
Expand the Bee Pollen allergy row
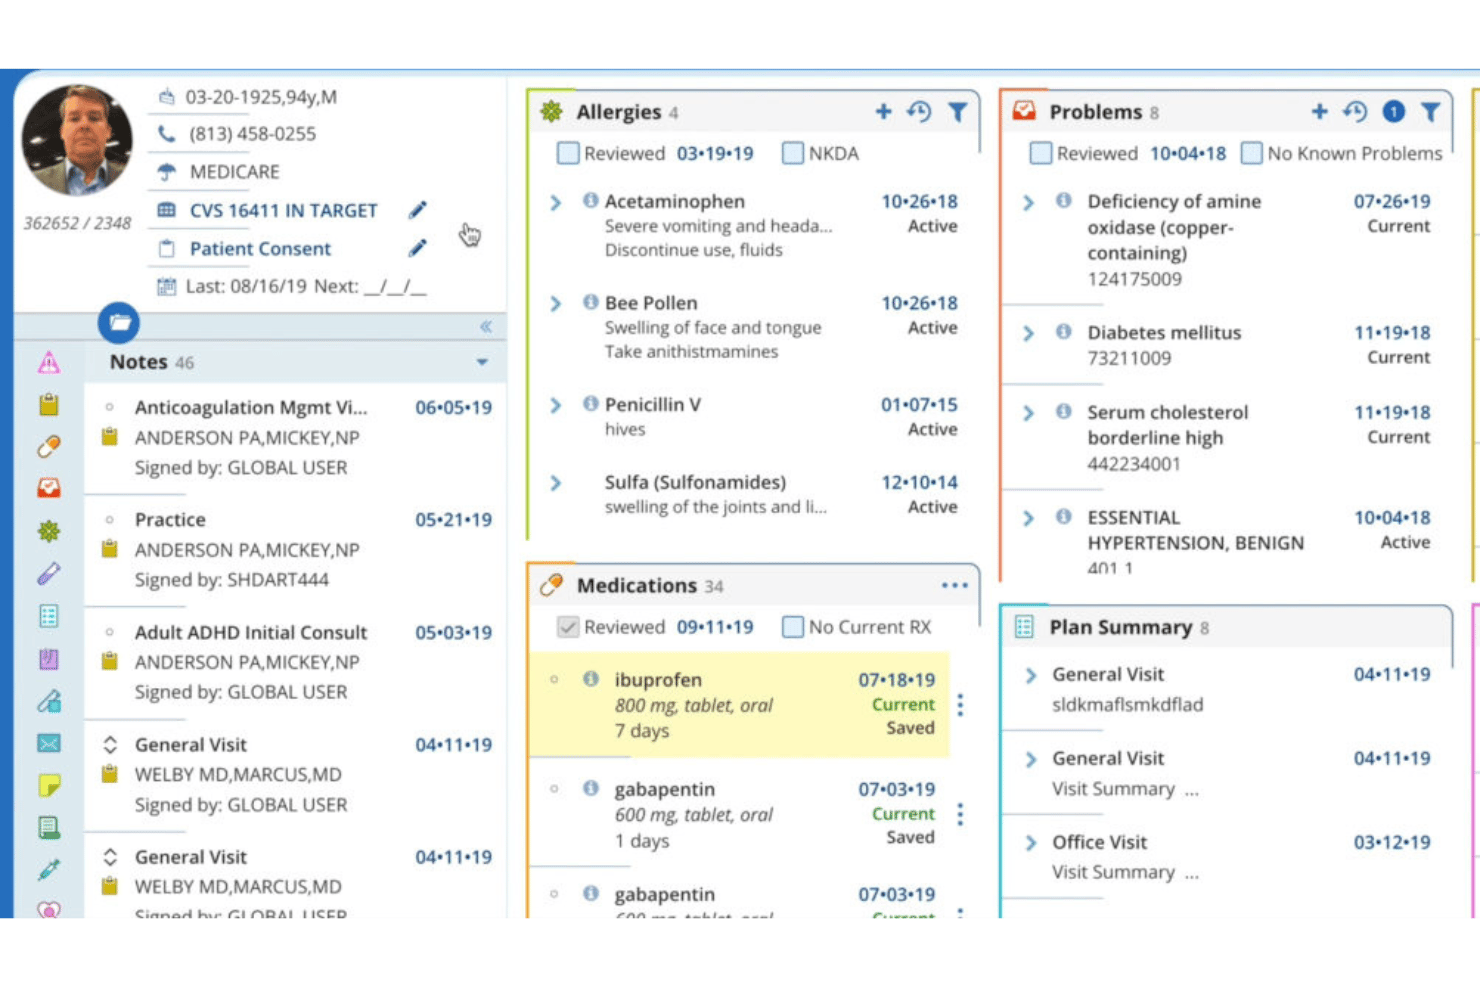pos(556,303)
